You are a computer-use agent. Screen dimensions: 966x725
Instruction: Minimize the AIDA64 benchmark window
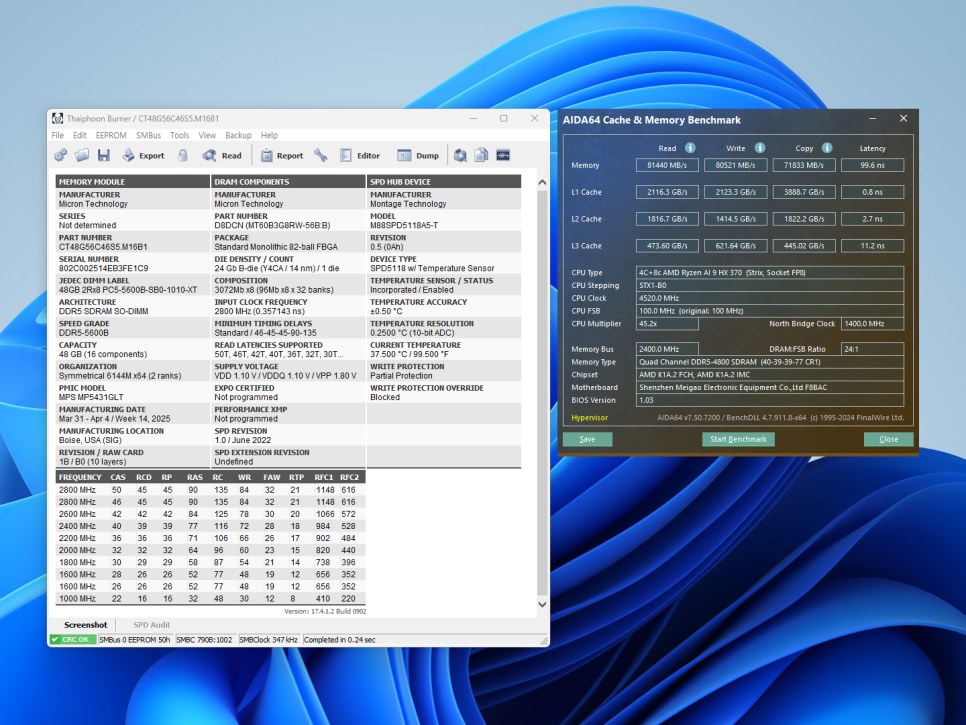click(872, 119)
